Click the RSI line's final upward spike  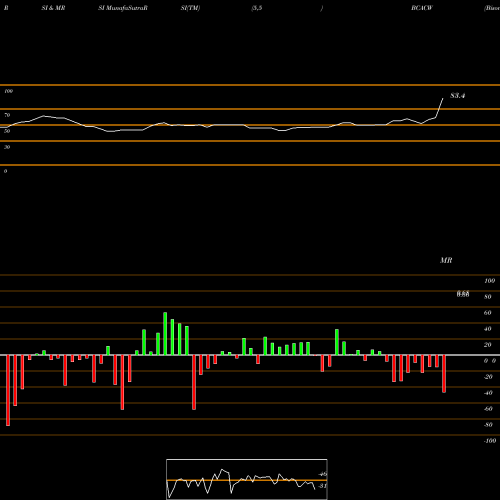pyautogui.click(x=440, y=108)
